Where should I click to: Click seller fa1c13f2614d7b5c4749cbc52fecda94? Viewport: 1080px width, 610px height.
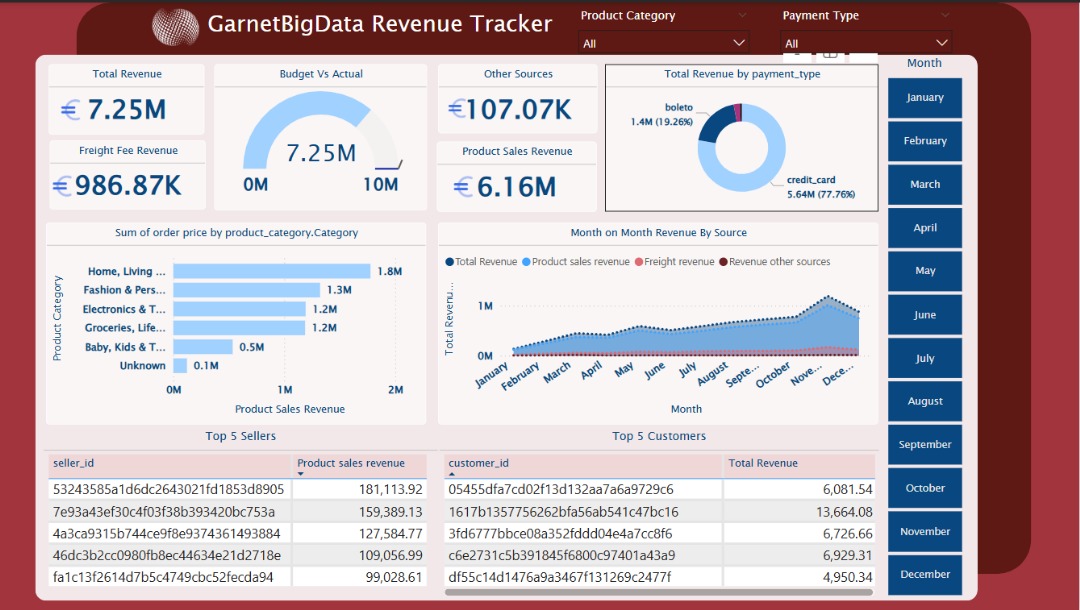click(163, 578)
